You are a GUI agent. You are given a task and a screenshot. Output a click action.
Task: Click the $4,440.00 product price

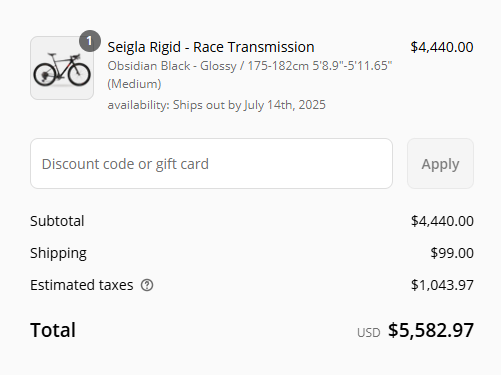click(442, 47)
